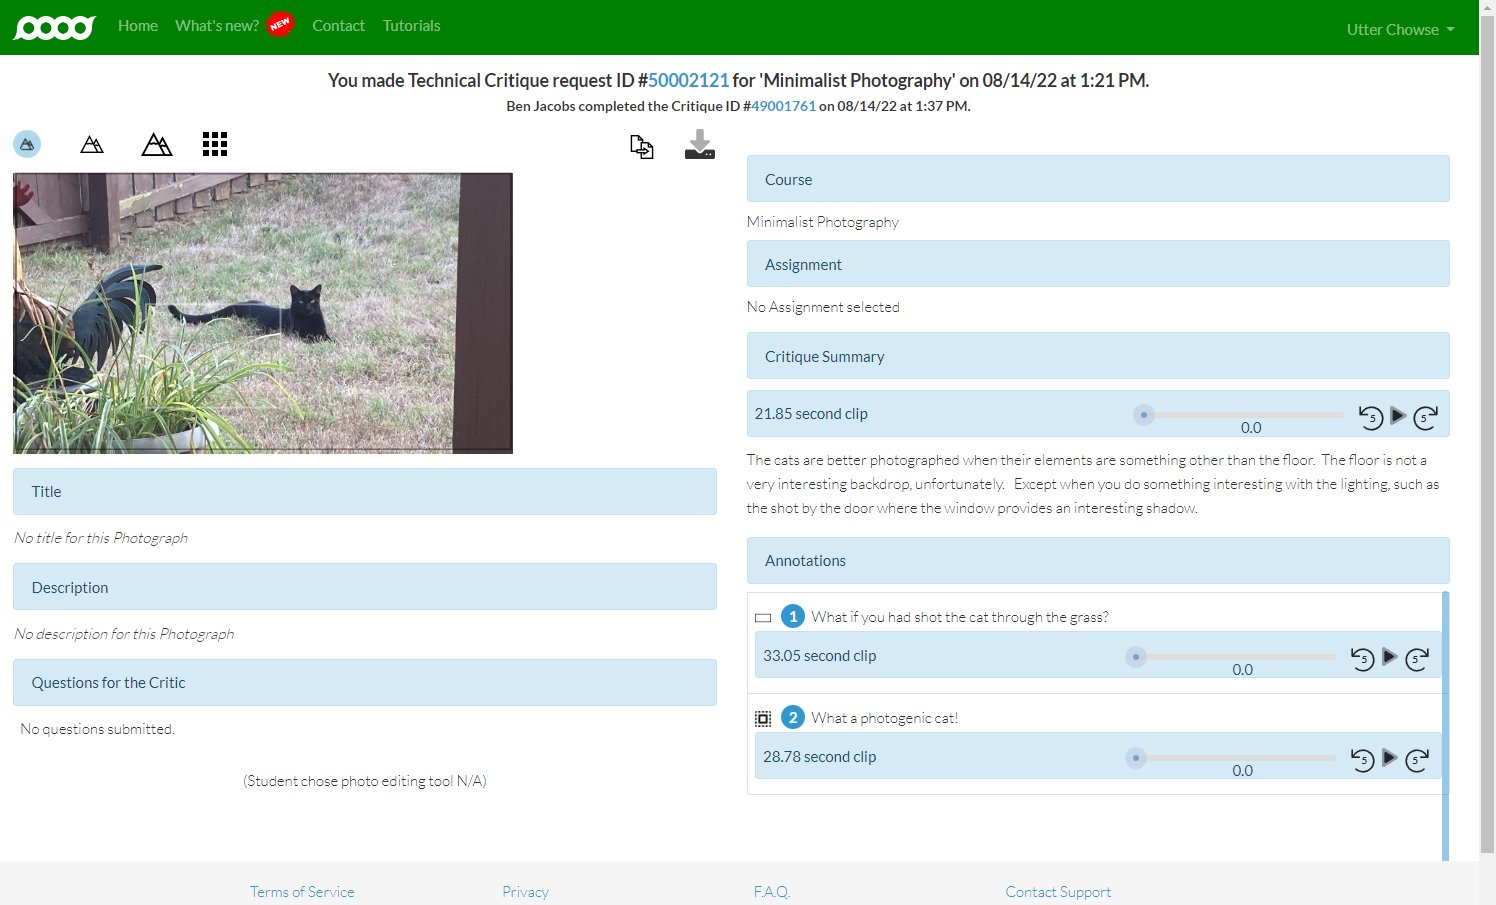
Task: Click the copy document icon above photo
Action: 642,147
